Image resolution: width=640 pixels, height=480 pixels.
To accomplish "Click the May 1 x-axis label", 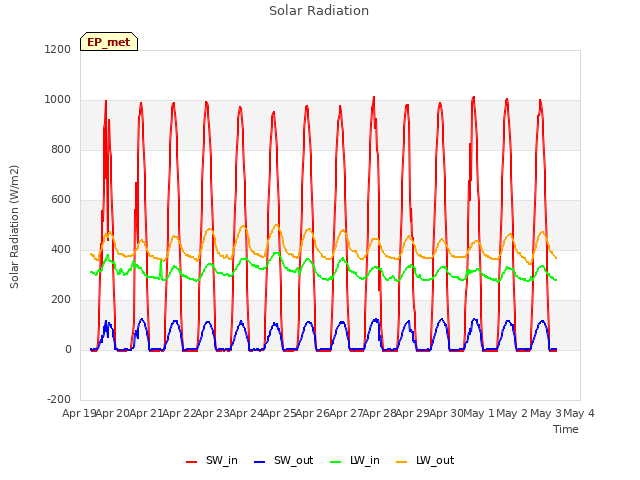I will (479, 413).
